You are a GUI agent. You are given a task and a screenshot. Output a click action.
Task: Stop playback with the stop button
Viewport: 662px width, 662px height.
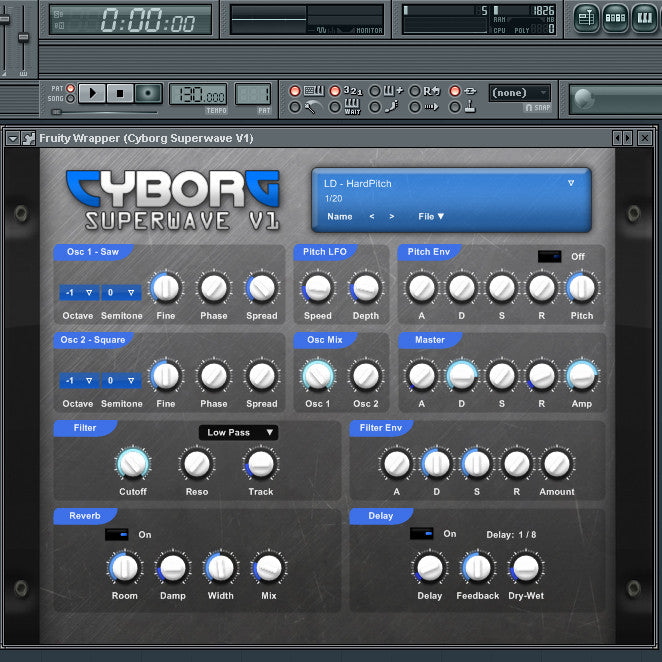[x=120, y=93]
